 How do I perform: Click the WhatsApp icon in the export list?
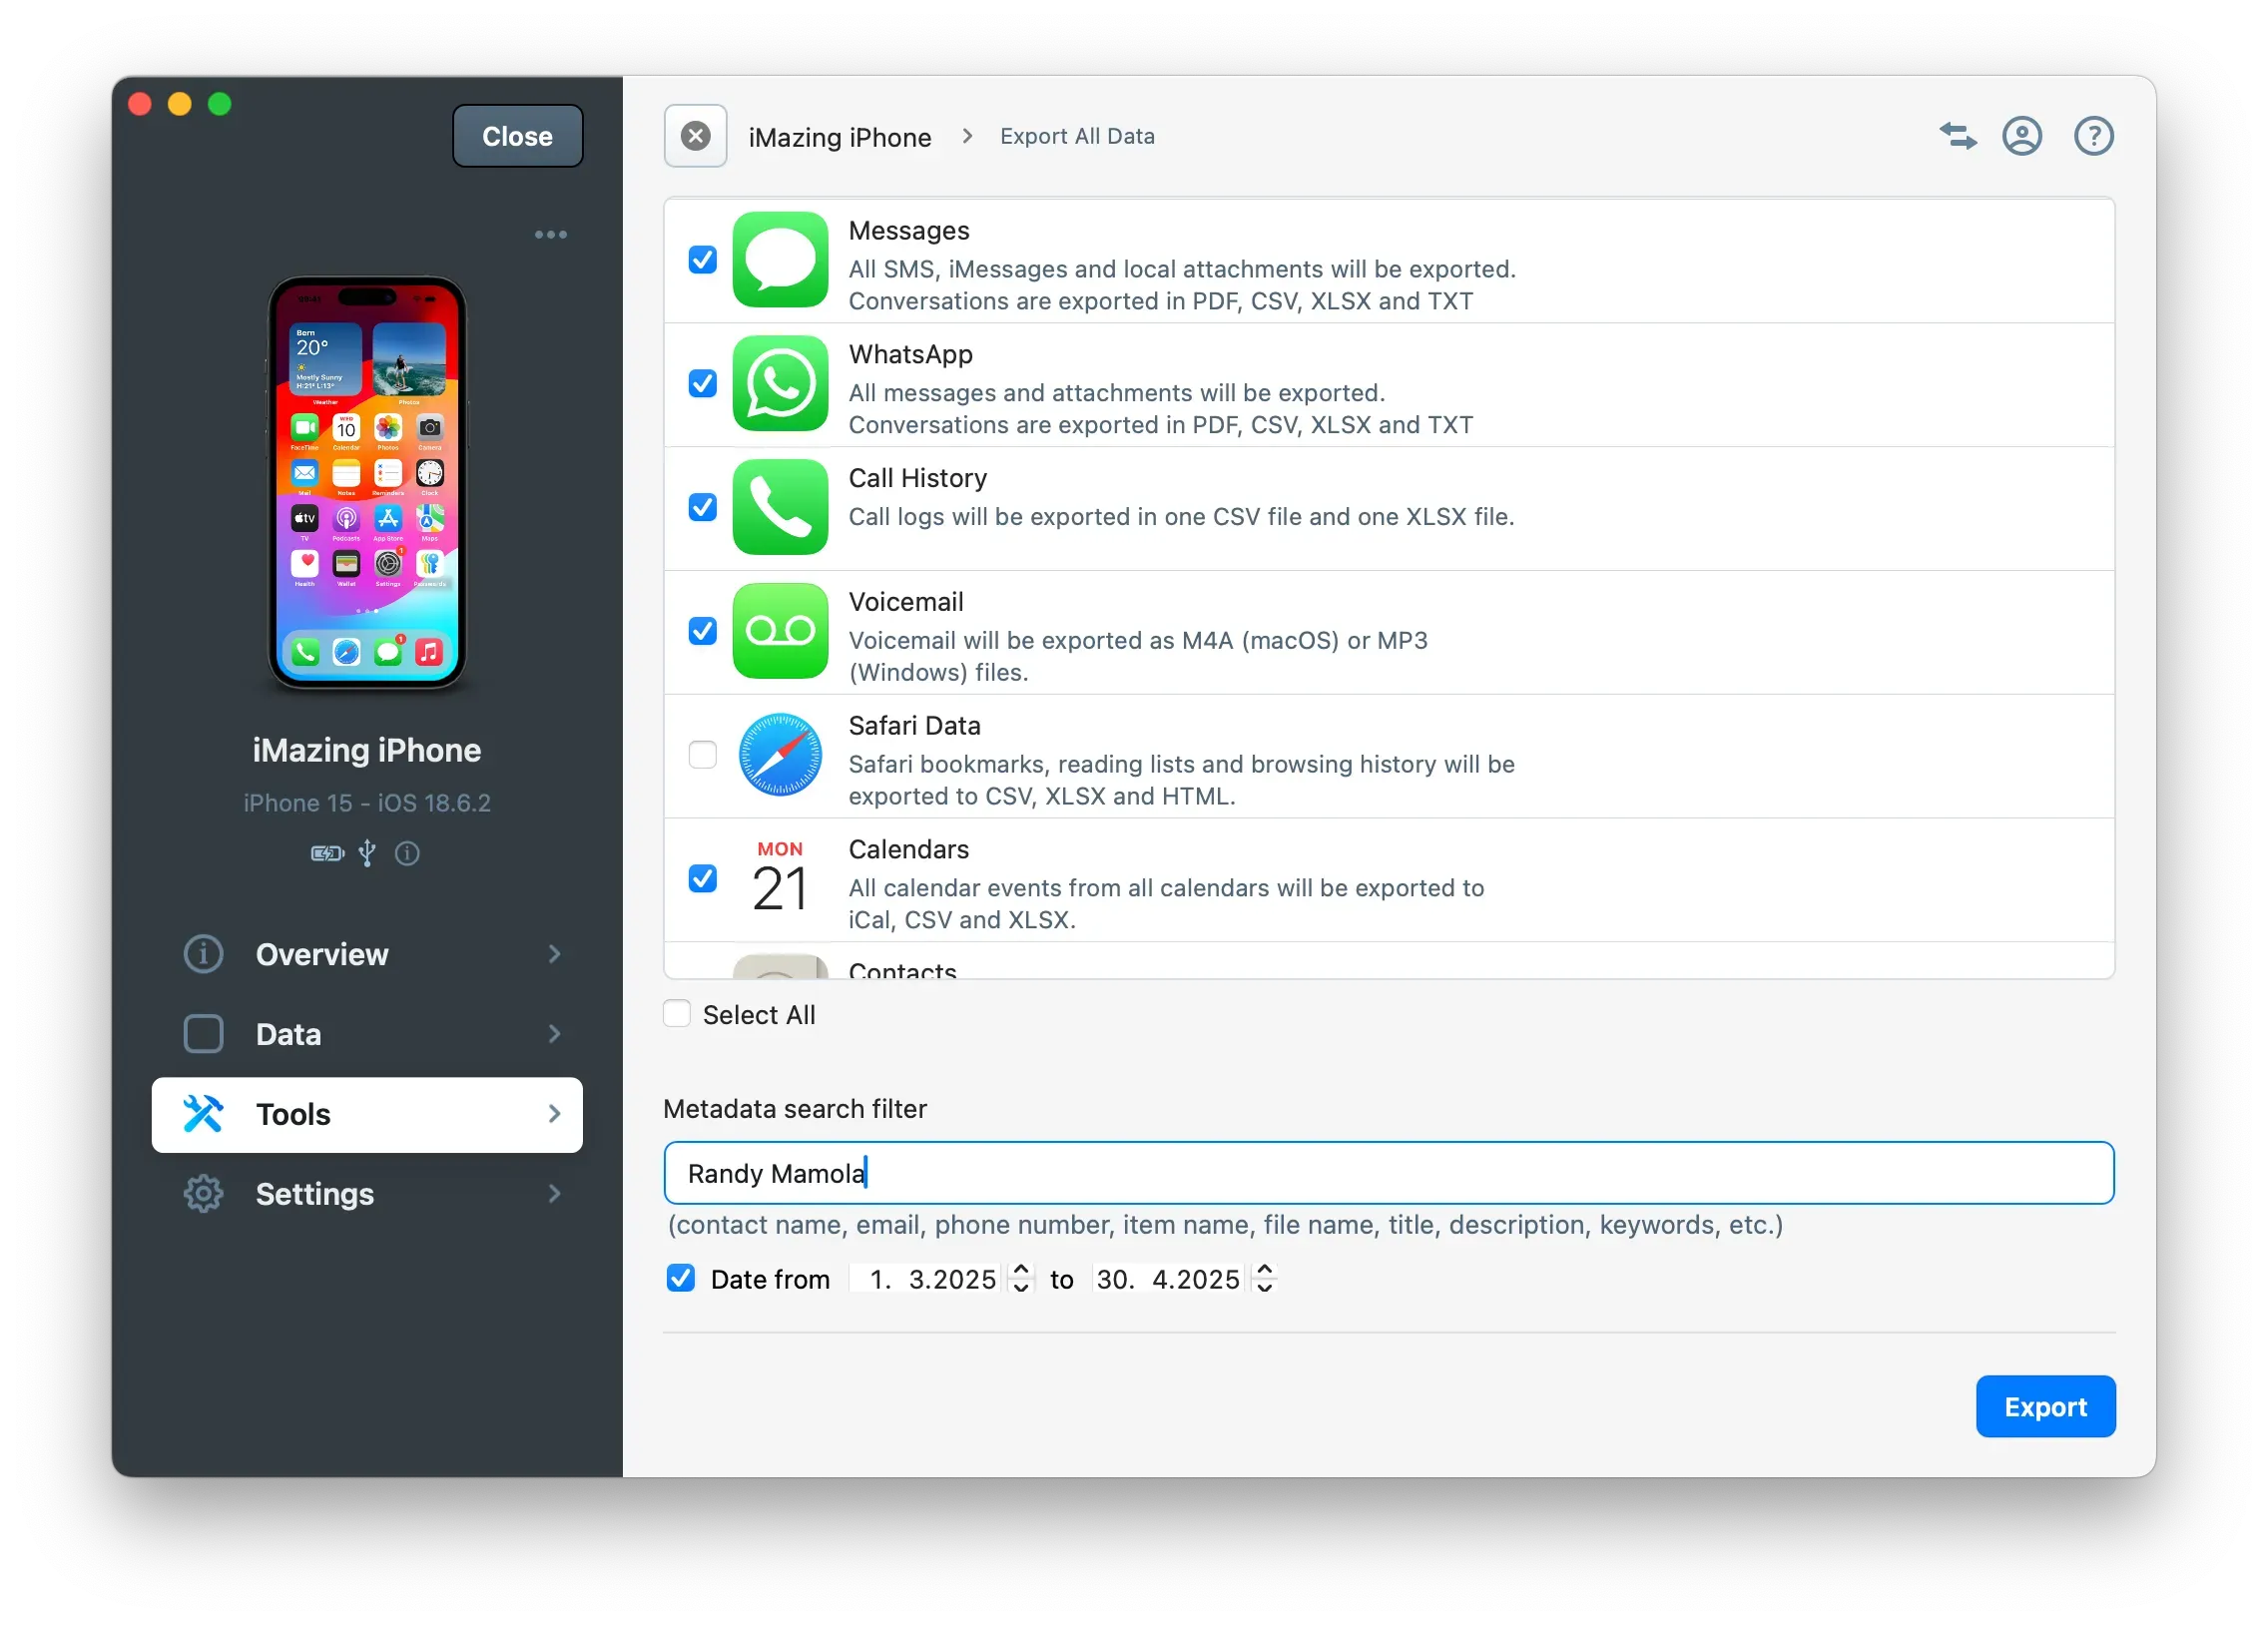tap(780, 384)
